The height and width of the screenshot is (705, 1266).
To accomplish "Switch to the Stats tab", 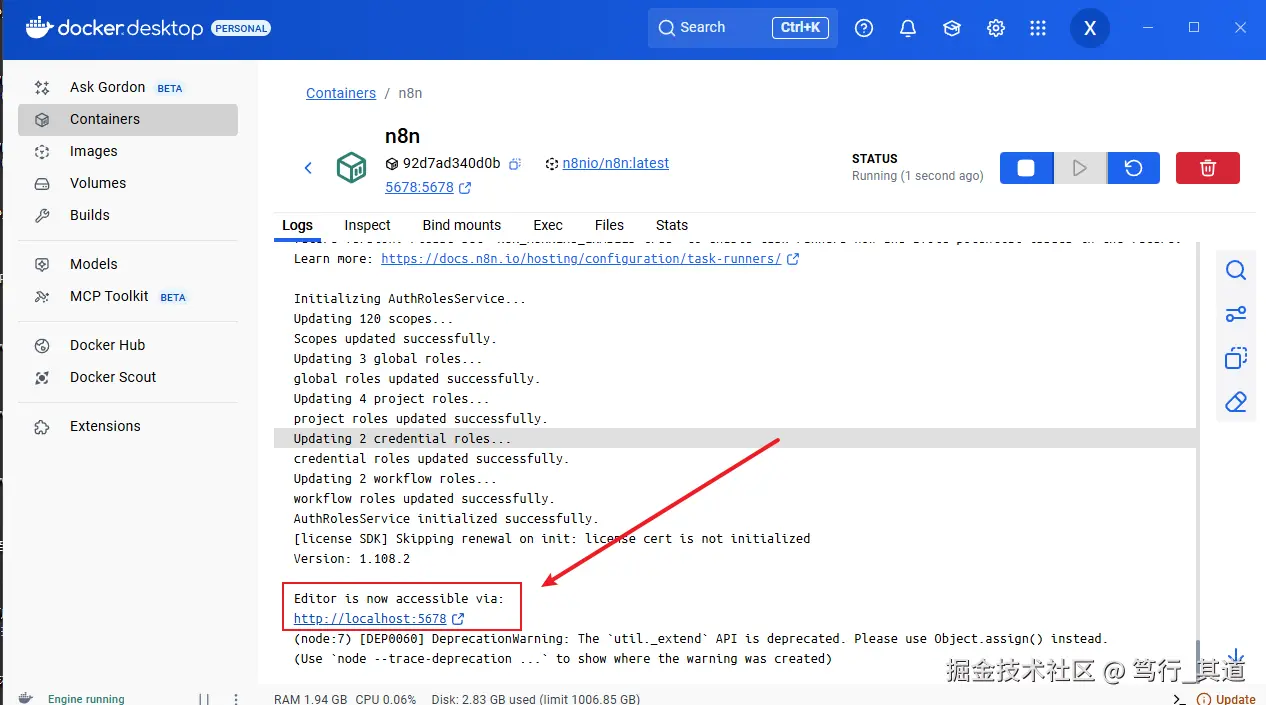I will click(672, 225).
